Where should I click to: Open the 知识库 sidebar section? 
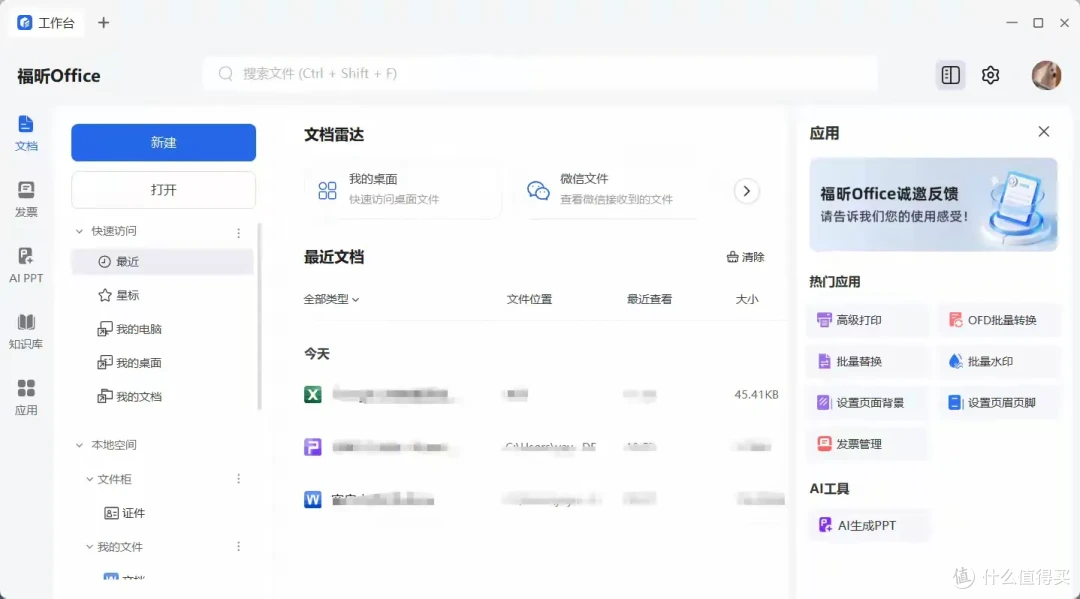25,331
